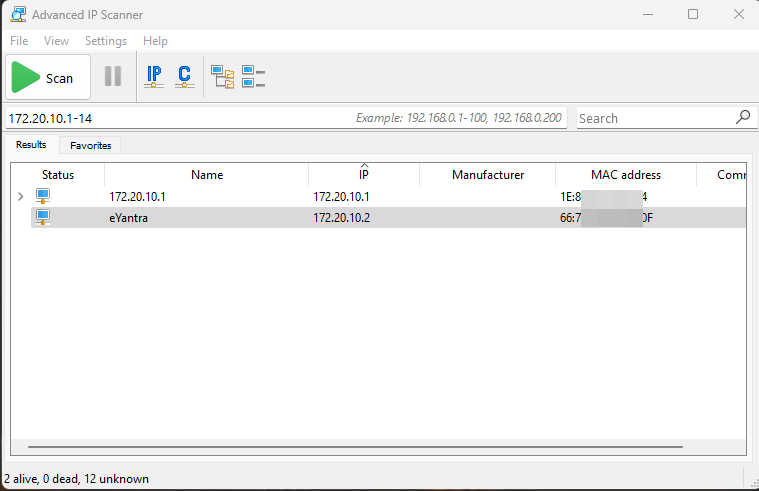Start scanning with the Scan button

coord(48,77)
